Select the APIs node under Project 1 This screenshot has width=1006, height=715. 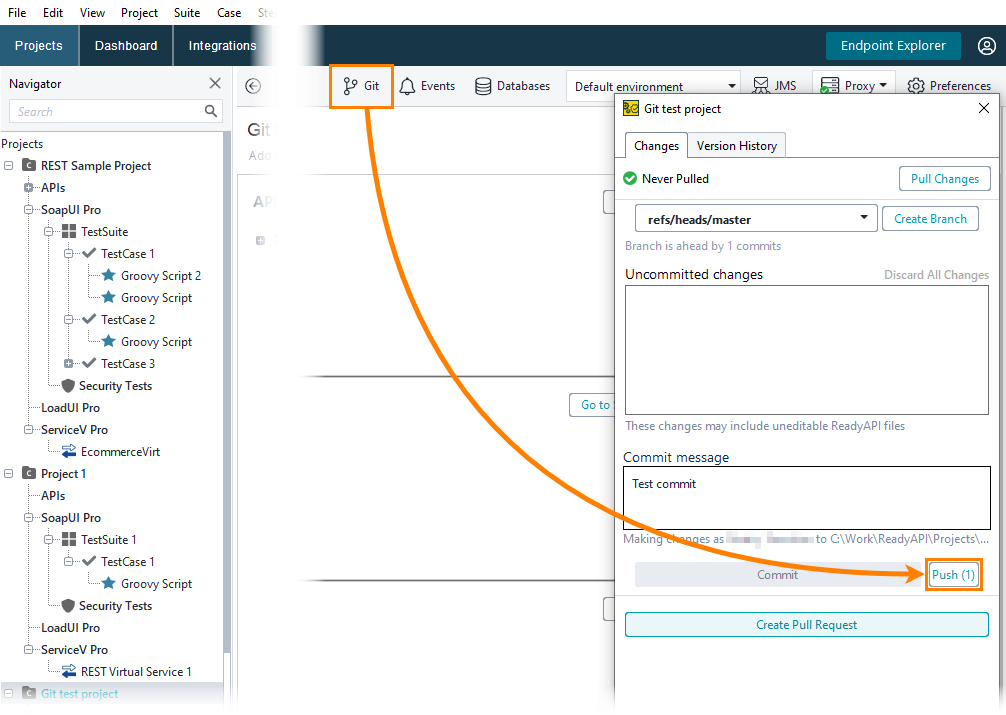[x=53, y=495]
